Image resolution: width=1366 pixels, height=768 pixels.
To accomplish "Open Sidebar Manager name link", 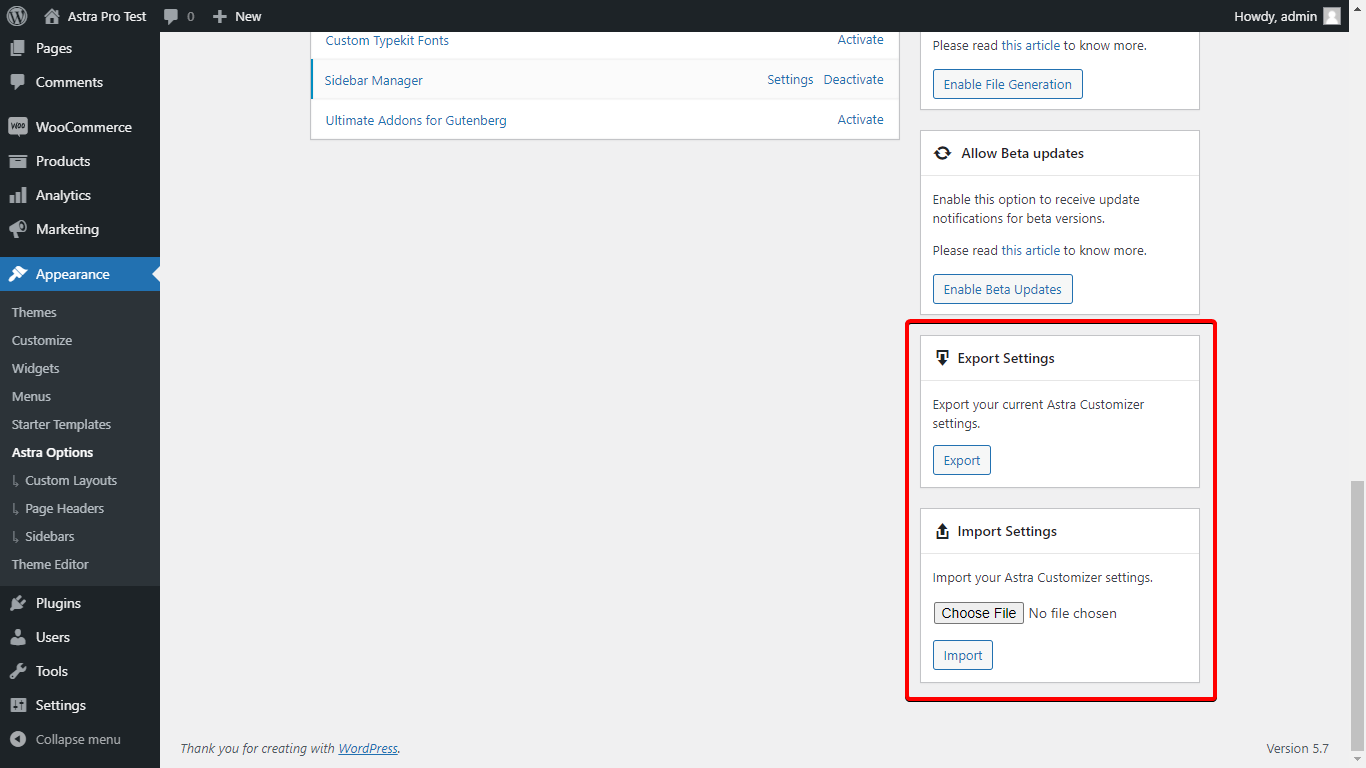I will (x=374, y=80).
